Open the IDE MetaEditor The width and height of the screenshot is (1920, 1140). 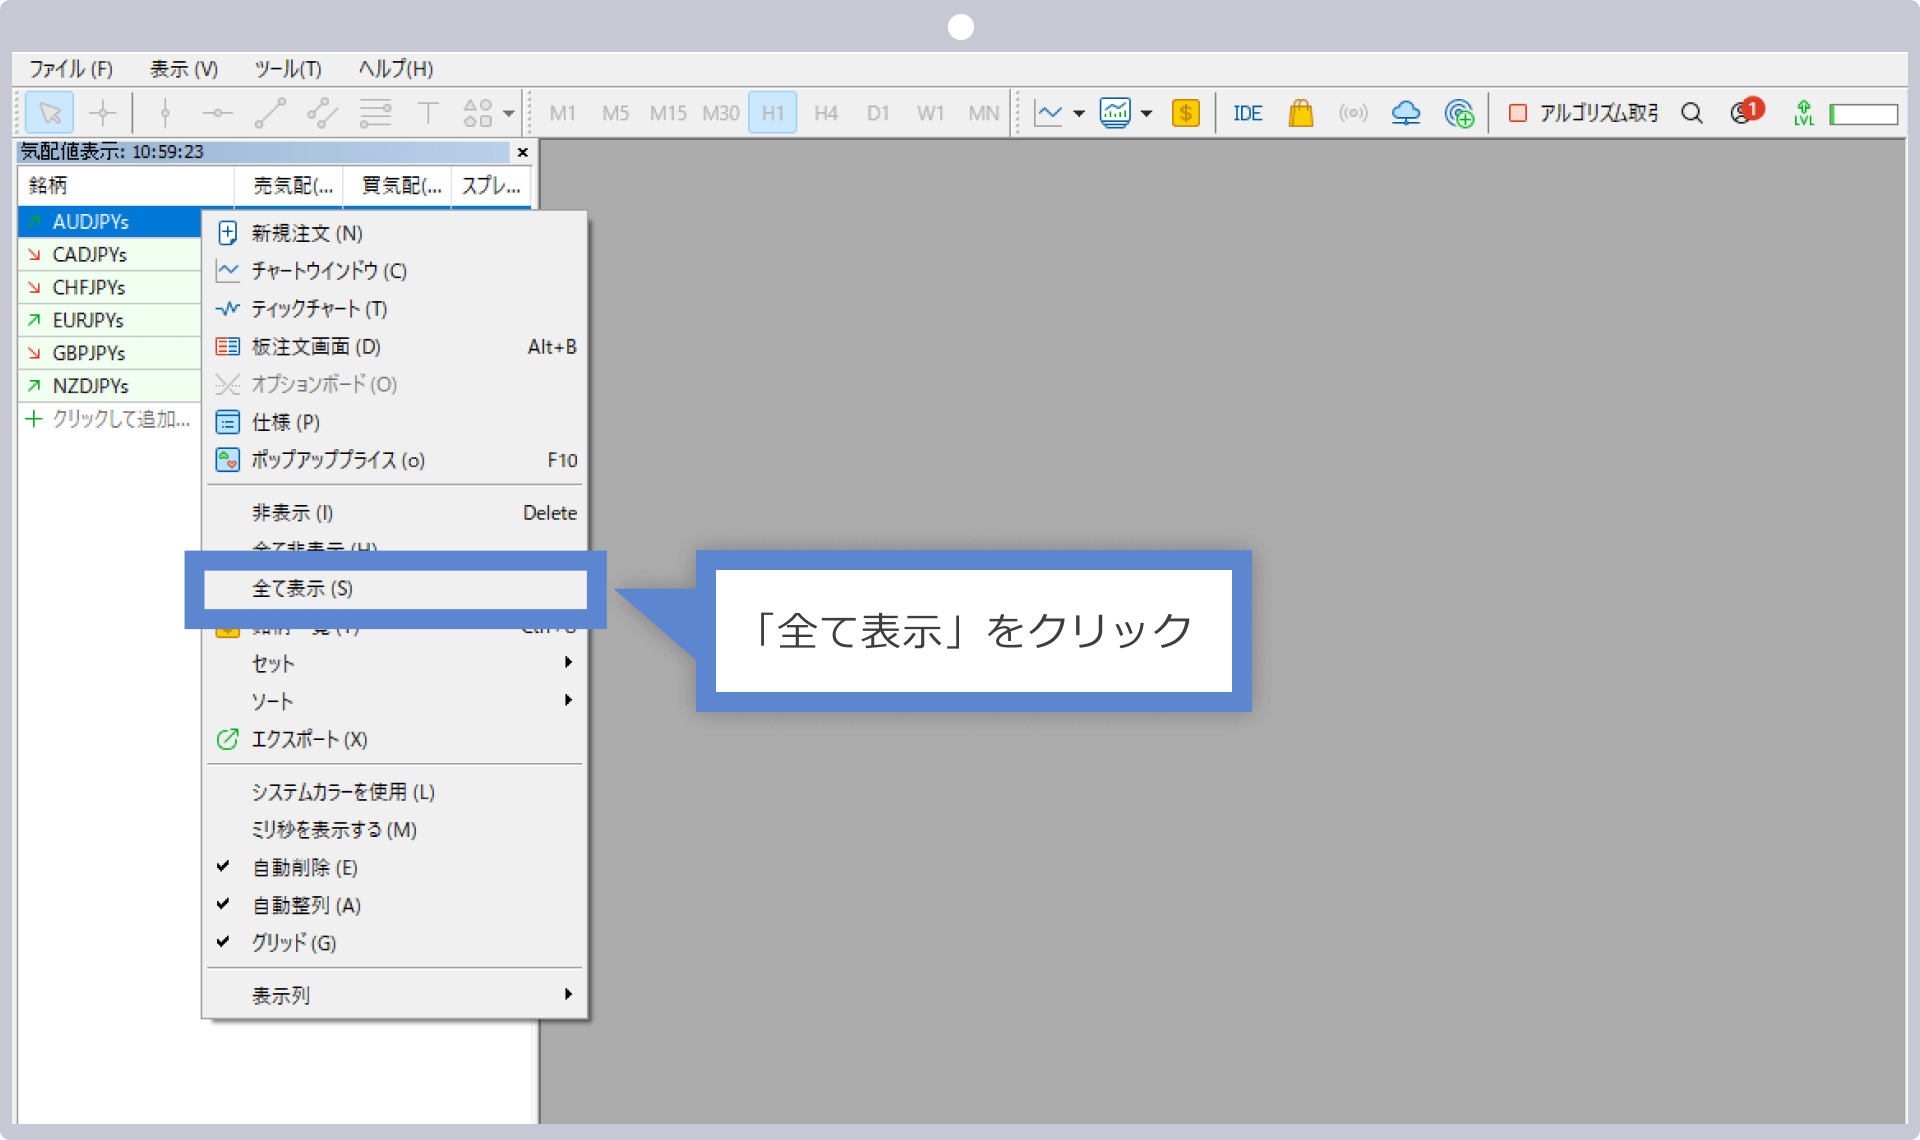(x=1248, y=113)
